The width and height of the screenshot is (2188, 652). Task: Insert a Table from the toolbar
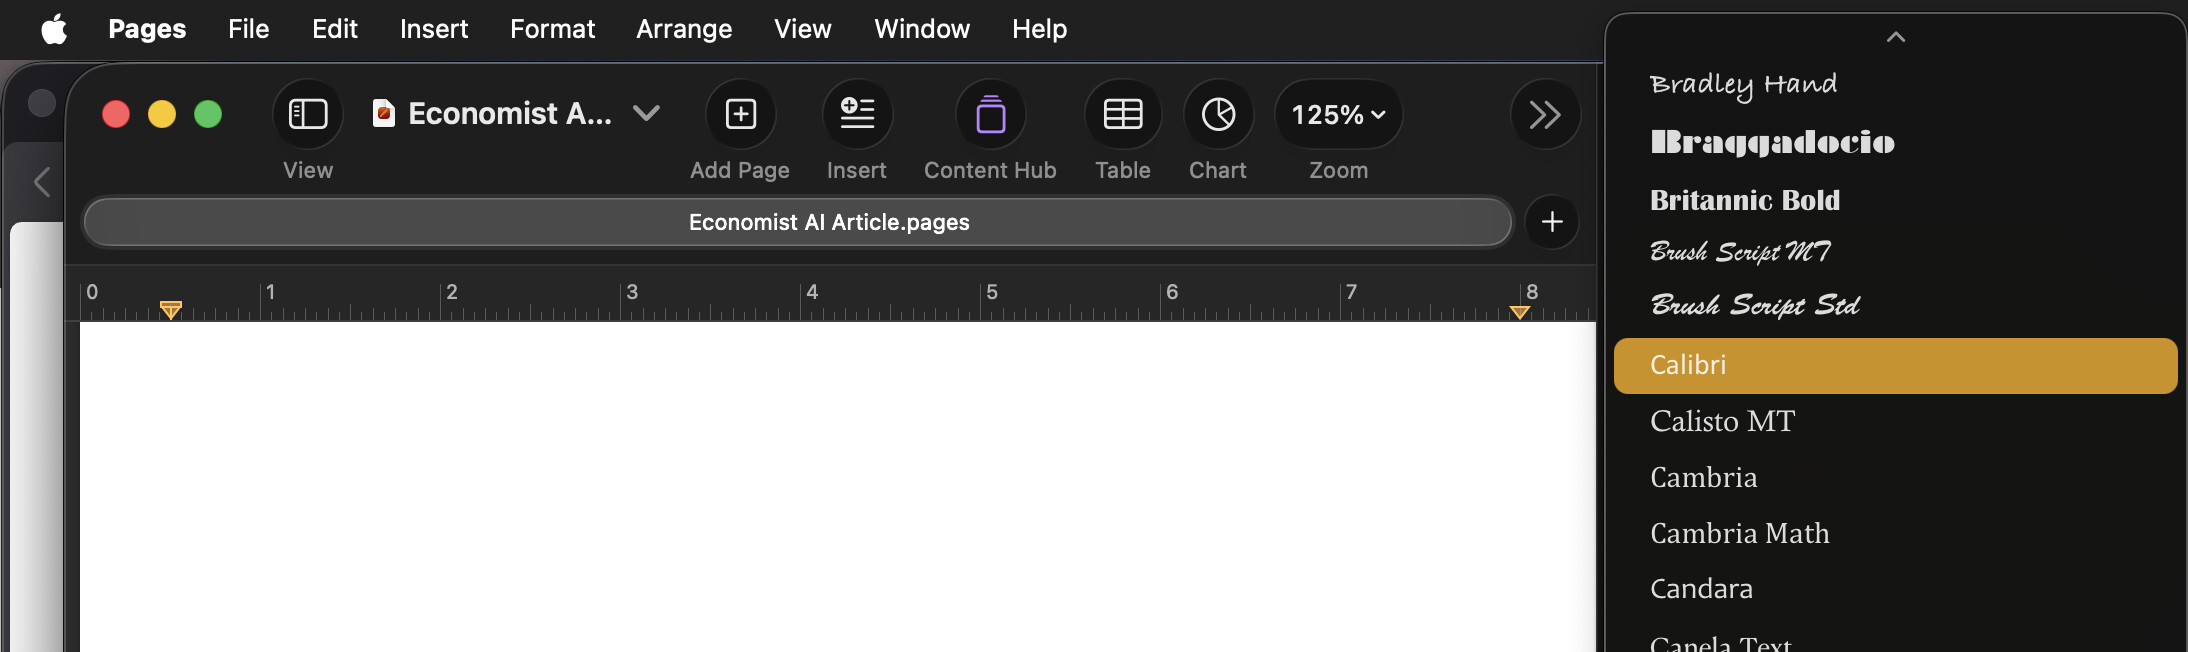[x=1123, y=114]
